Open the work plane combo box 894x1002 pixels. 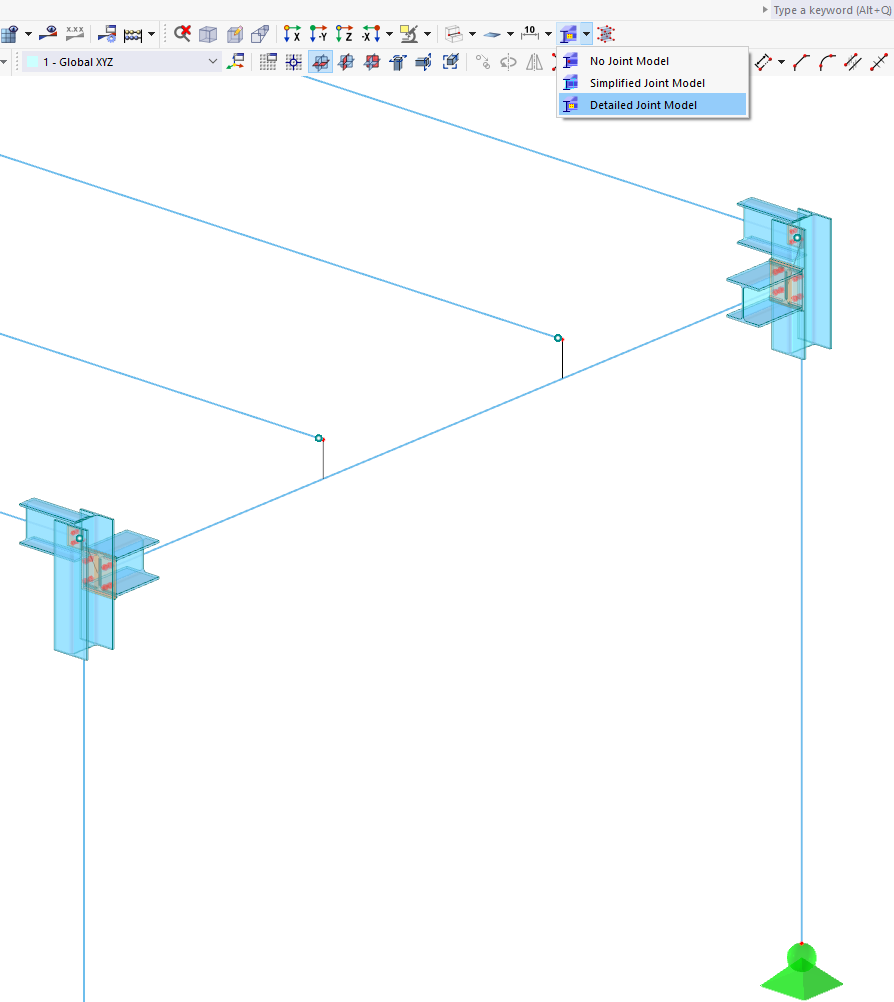pos(120,61)
